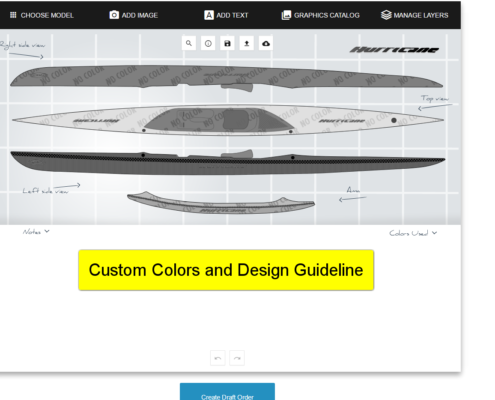Open Manage Layers panel
Image resolution: width=495 pixels, height=400 pixels.
tap(414, 15)
